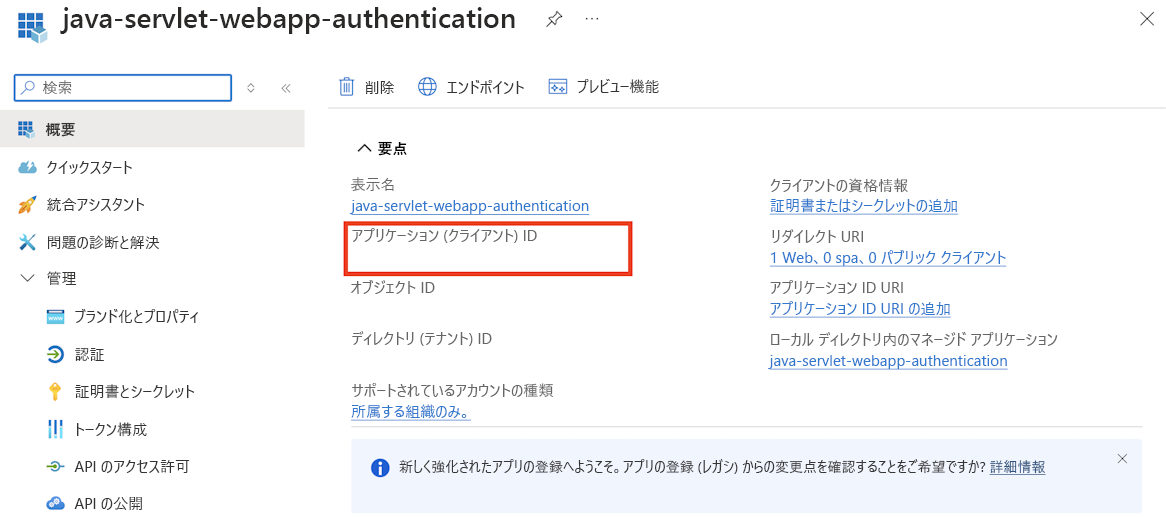This screenshot has width=1166, height=517.
Task: Click the API のアクセス許可 icon
Action: (x=55, y=466)
